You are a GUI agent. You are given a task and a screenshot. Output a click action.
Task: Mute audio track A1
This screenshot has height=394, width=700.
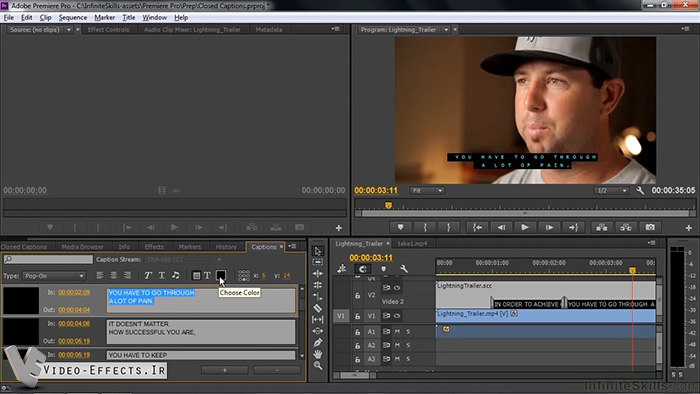coord(397,332)
